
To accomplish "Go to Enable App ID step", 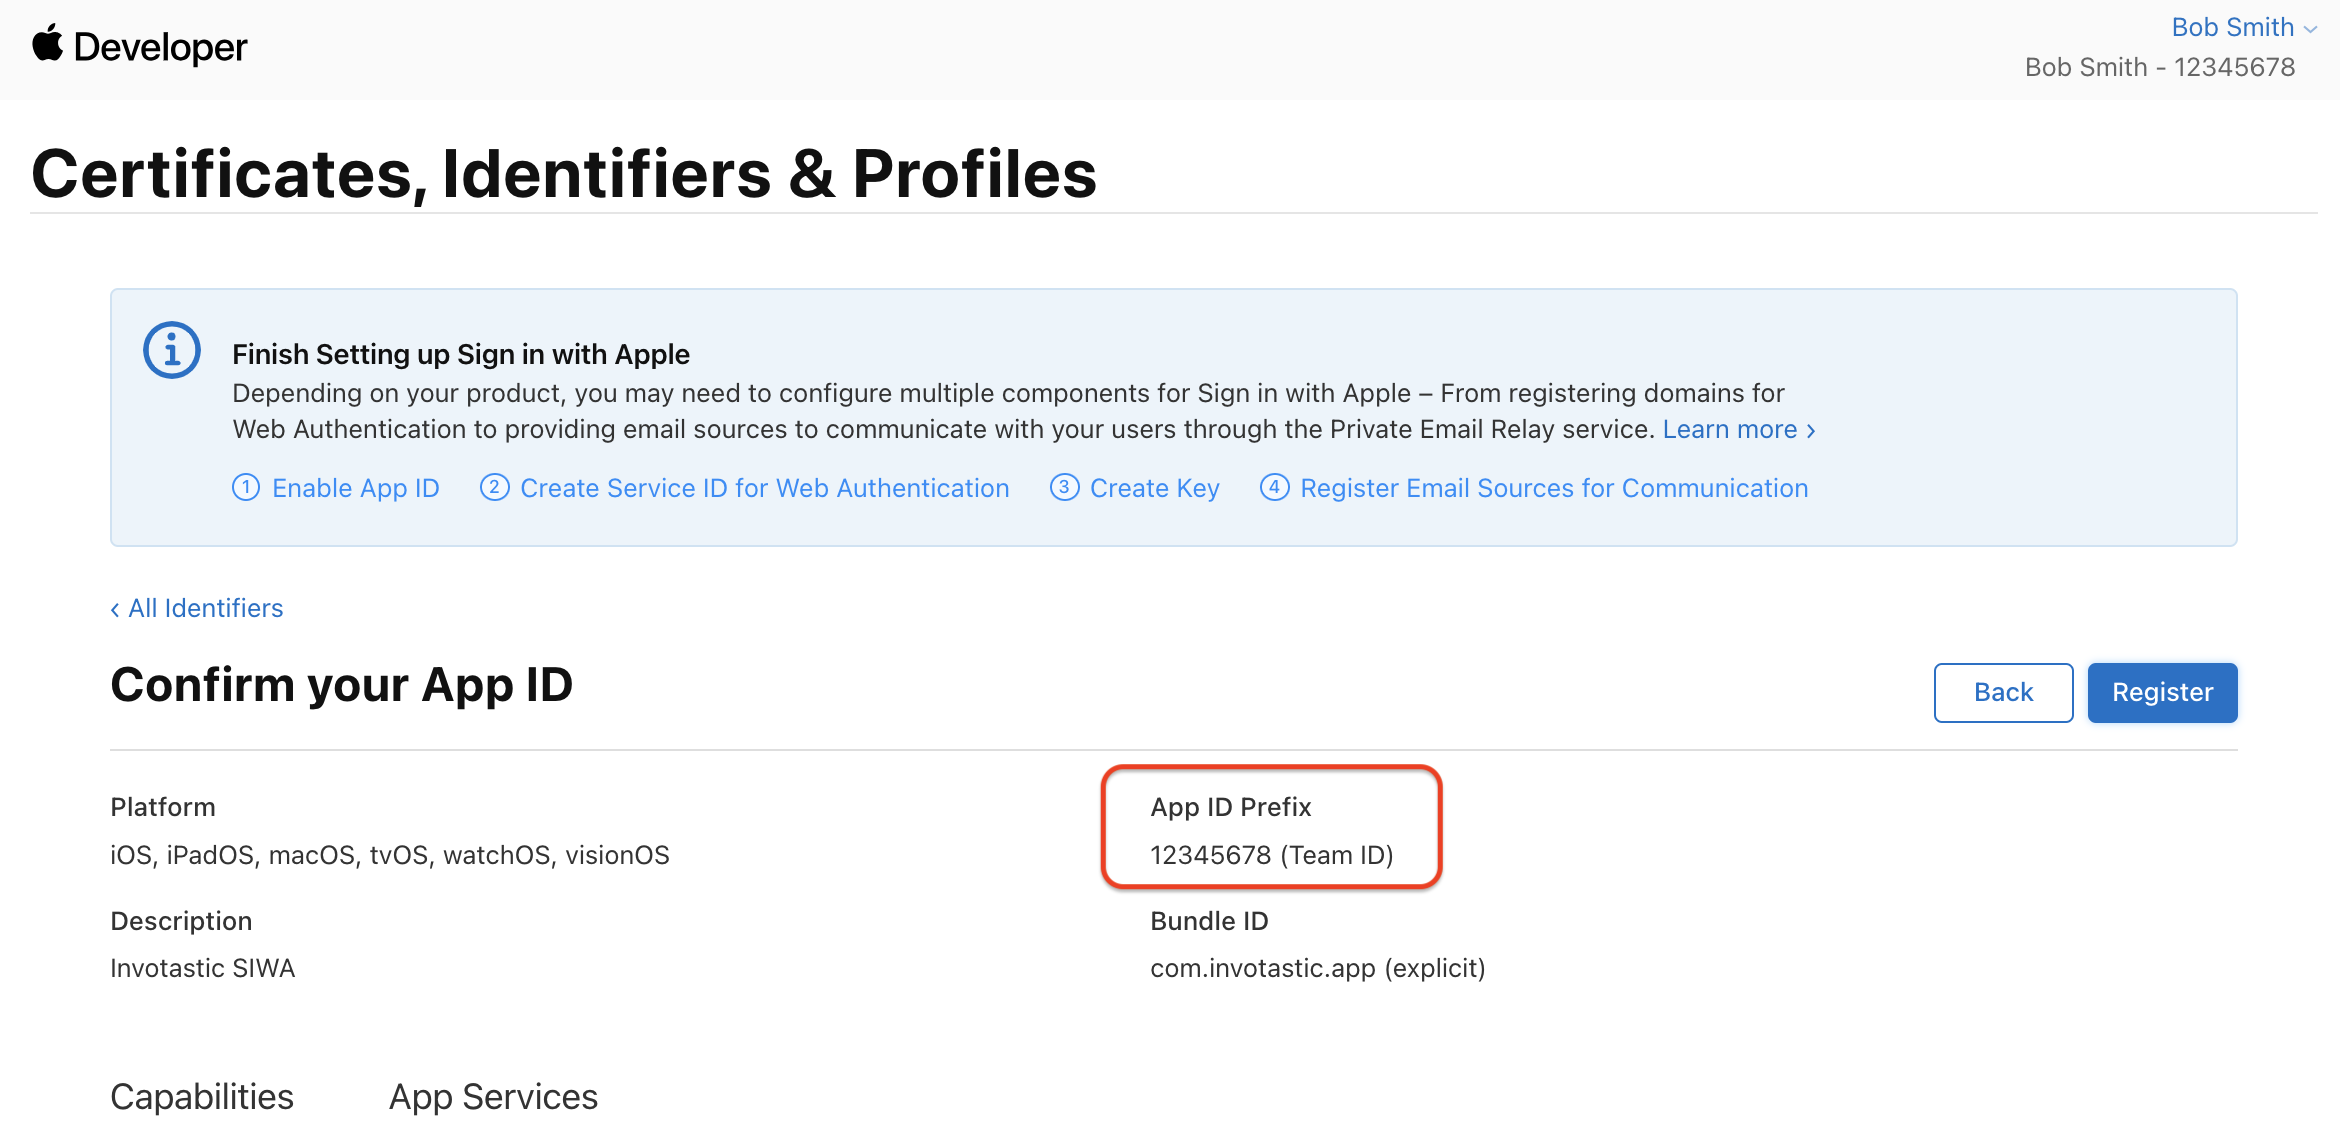I will pyautogui.click(x=336, y=488).
